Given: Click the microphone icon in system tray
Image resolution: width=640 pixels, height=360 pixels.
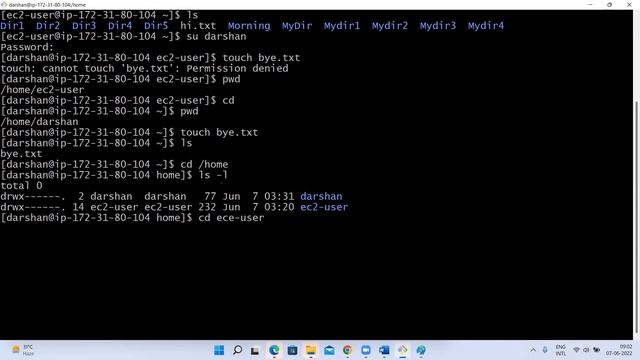Looking at the screenshot, I should [544, 350].
